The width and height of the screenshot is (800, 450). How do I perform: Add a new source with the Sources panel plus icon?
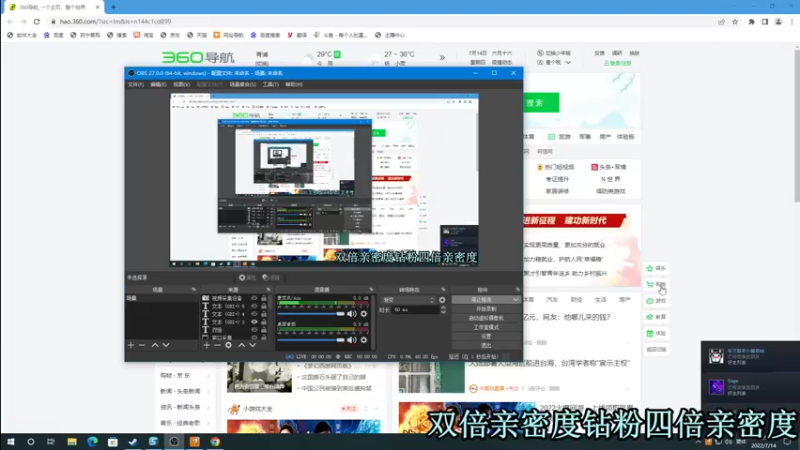206,345
